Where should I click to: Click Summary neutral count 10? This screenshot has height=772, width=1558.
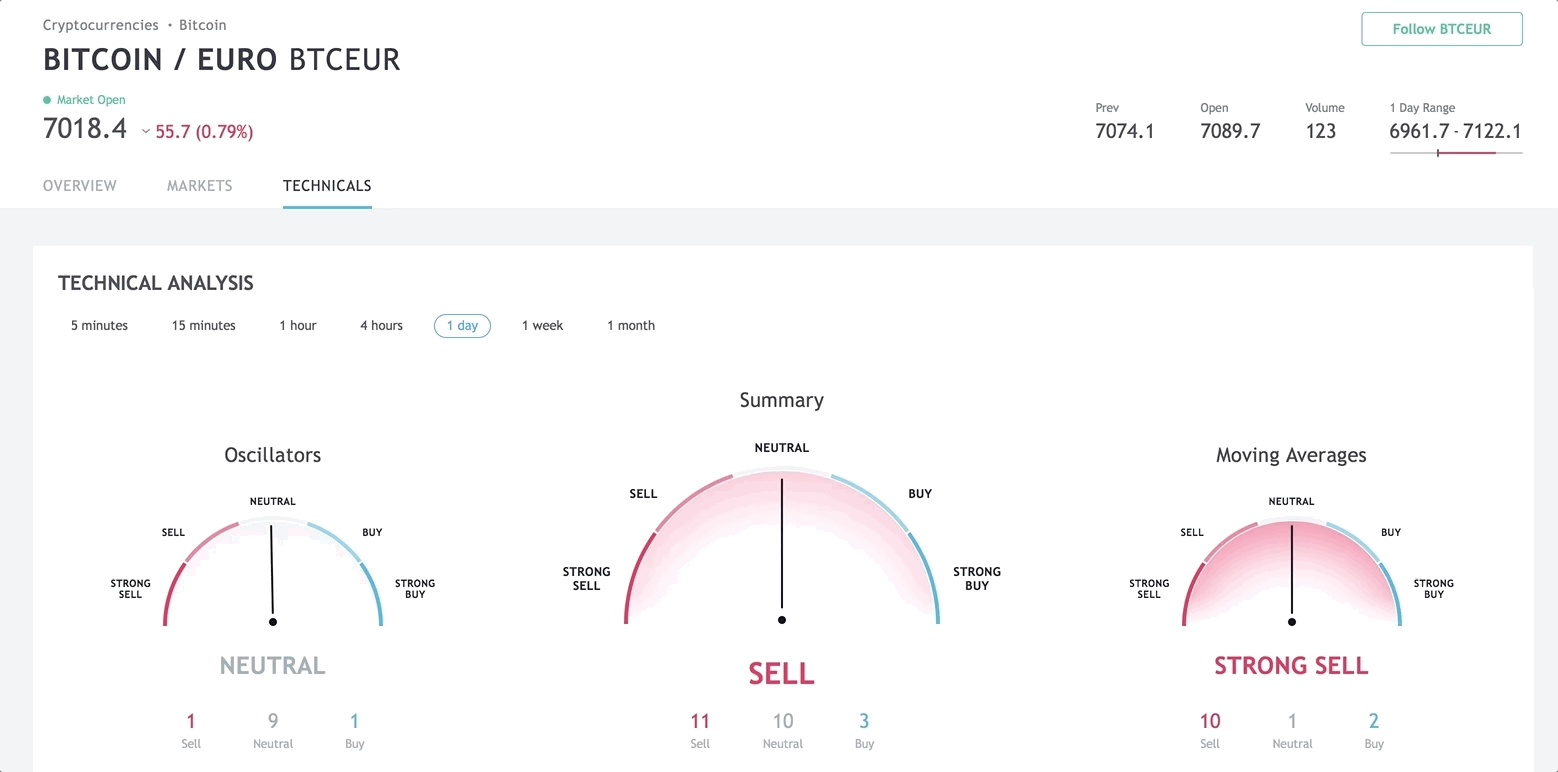pos(783,721)
